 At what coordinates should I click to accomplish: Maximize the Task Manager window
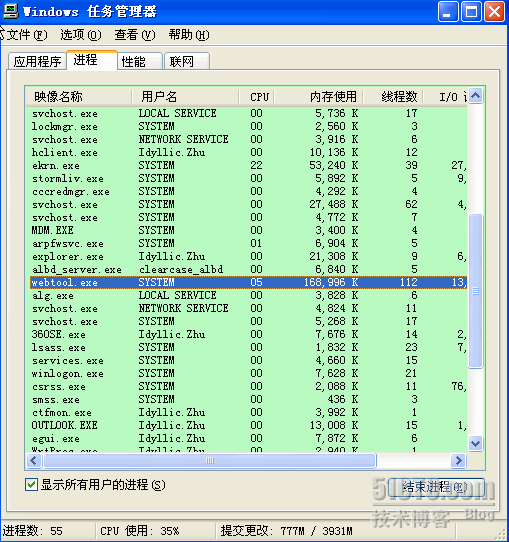471,12
